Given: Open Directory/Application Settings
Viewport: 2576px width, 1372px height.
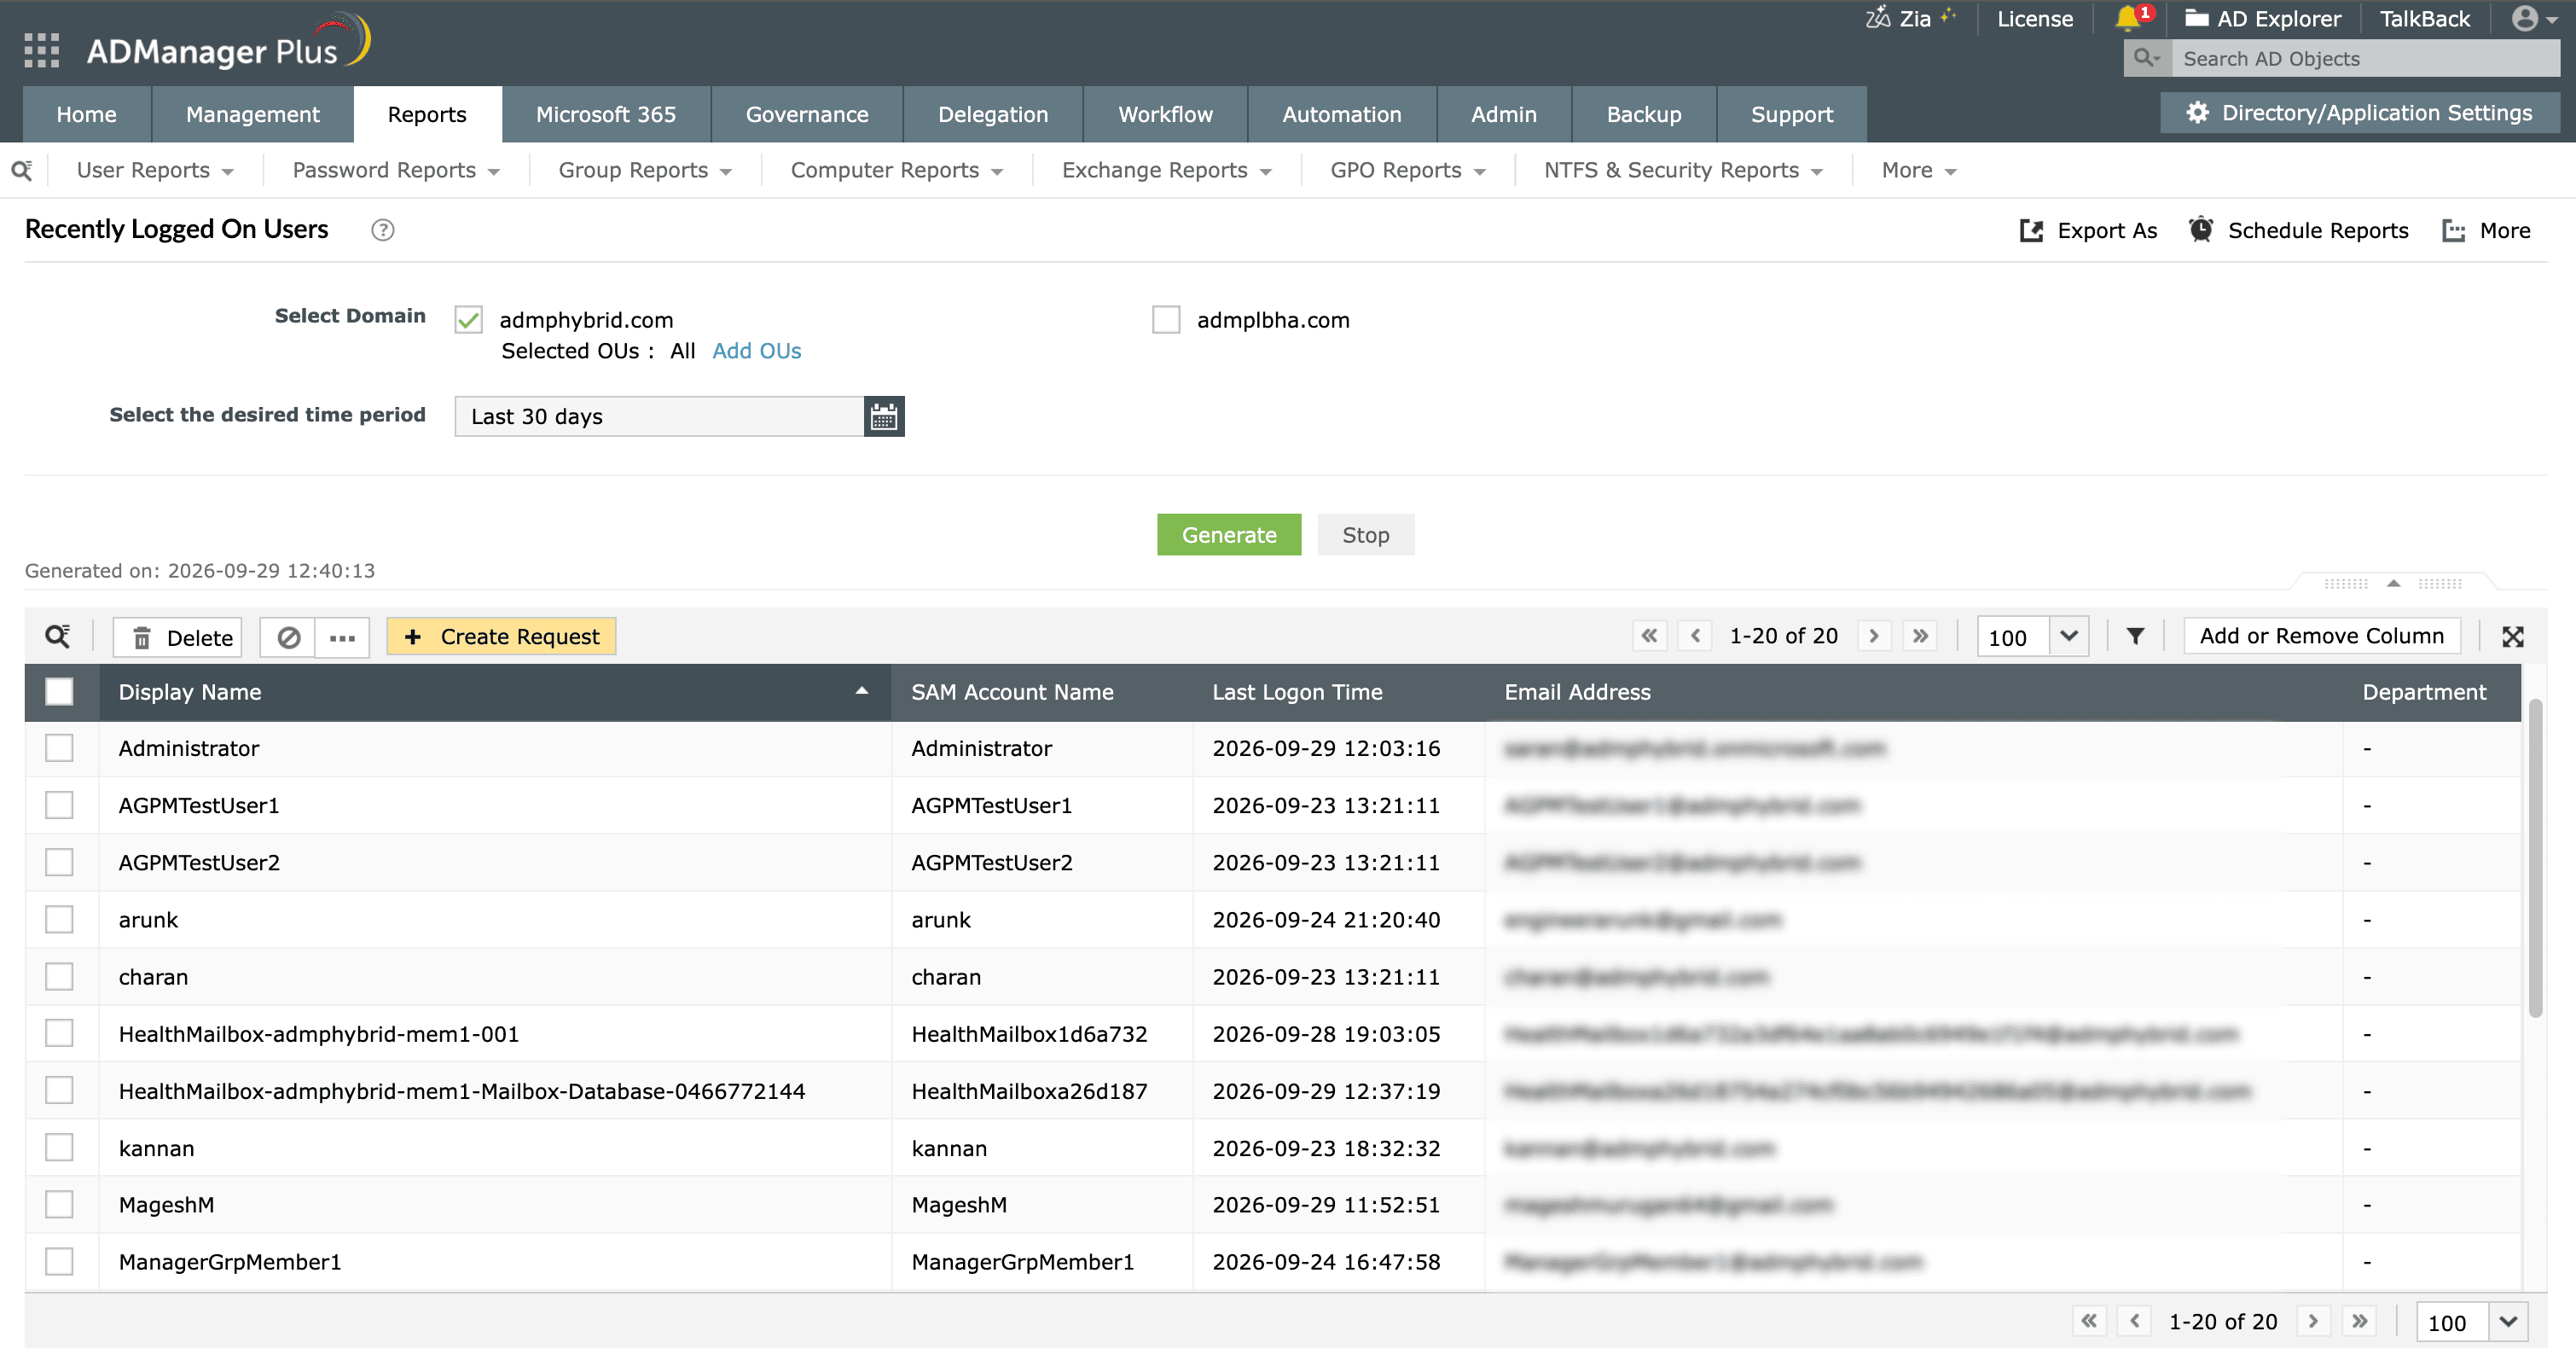Looking at the screenshot, I should (2360, 113).
